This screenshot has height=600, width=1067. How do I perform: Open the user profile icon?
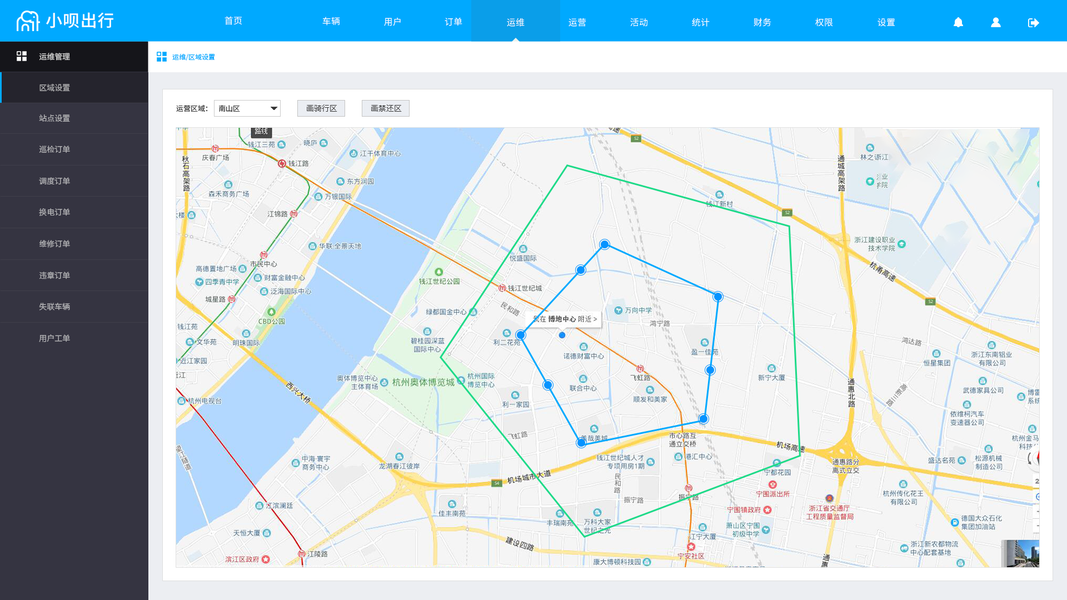click(996, 22)
